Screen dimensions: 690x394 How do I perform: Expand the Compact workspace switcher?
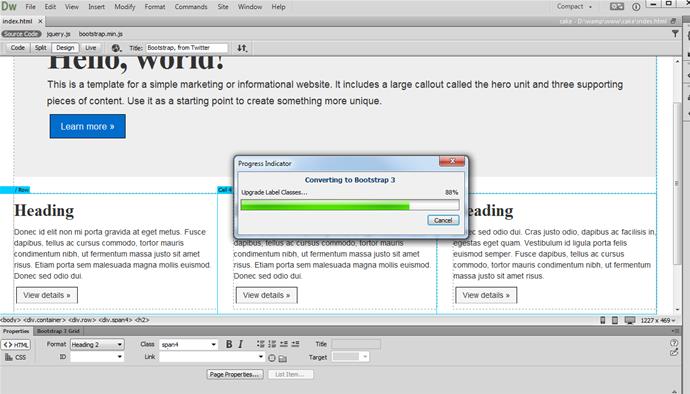[574, 7]
